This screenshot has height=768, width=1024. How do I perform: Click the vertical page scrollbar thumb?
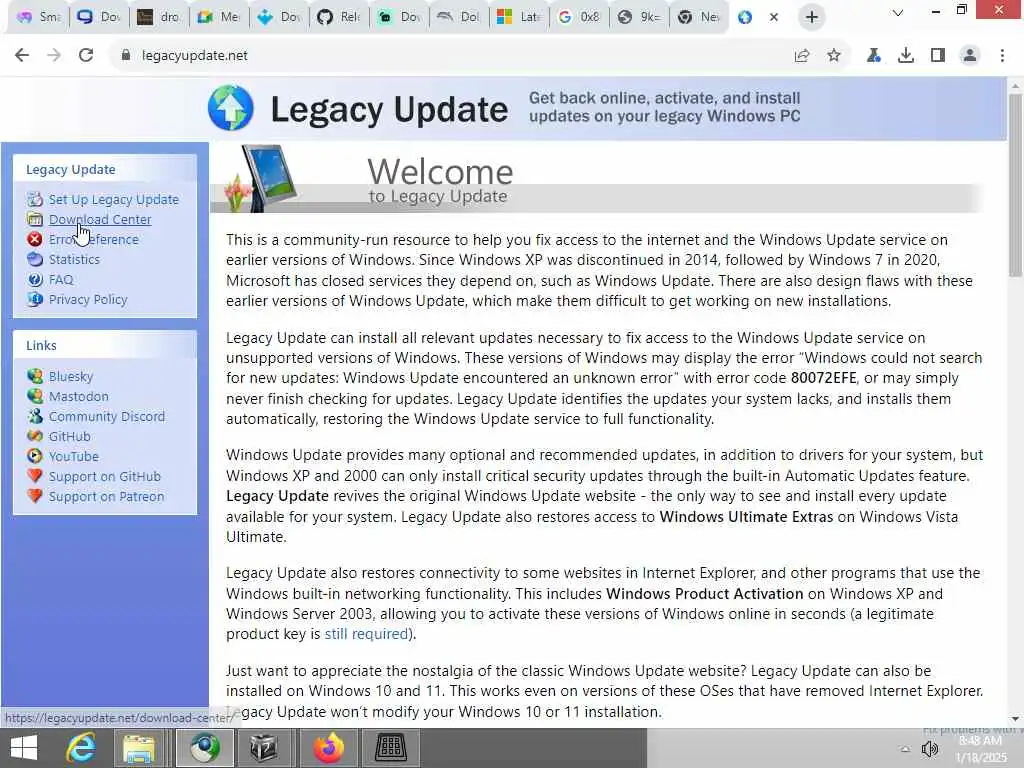coord(1015,185)
